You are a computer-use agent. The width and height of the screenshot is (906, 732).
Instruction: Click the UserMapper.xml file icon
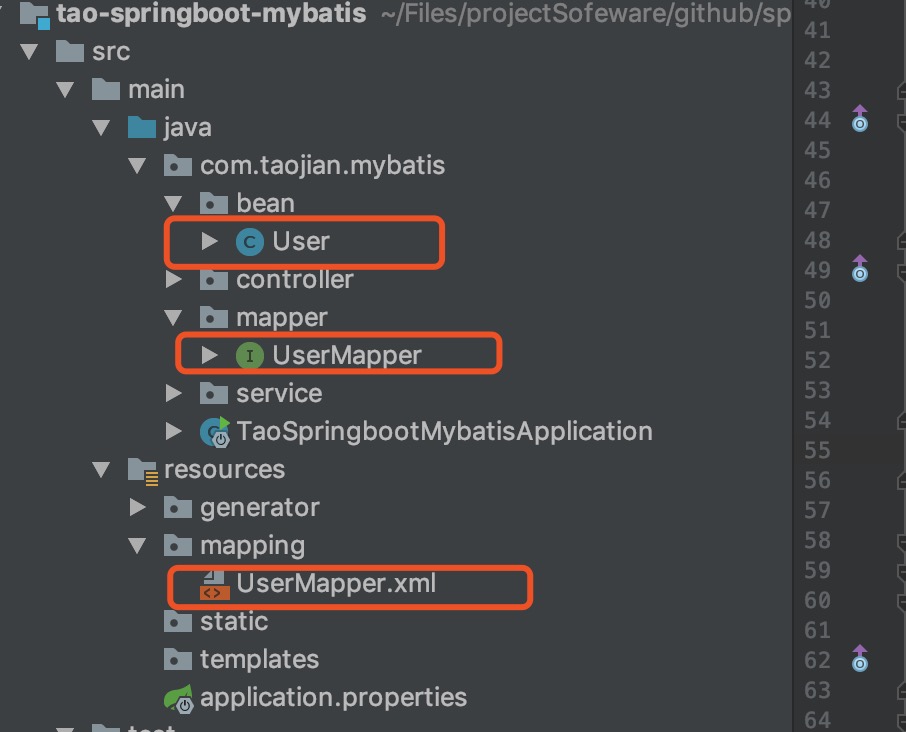[214, 584]
